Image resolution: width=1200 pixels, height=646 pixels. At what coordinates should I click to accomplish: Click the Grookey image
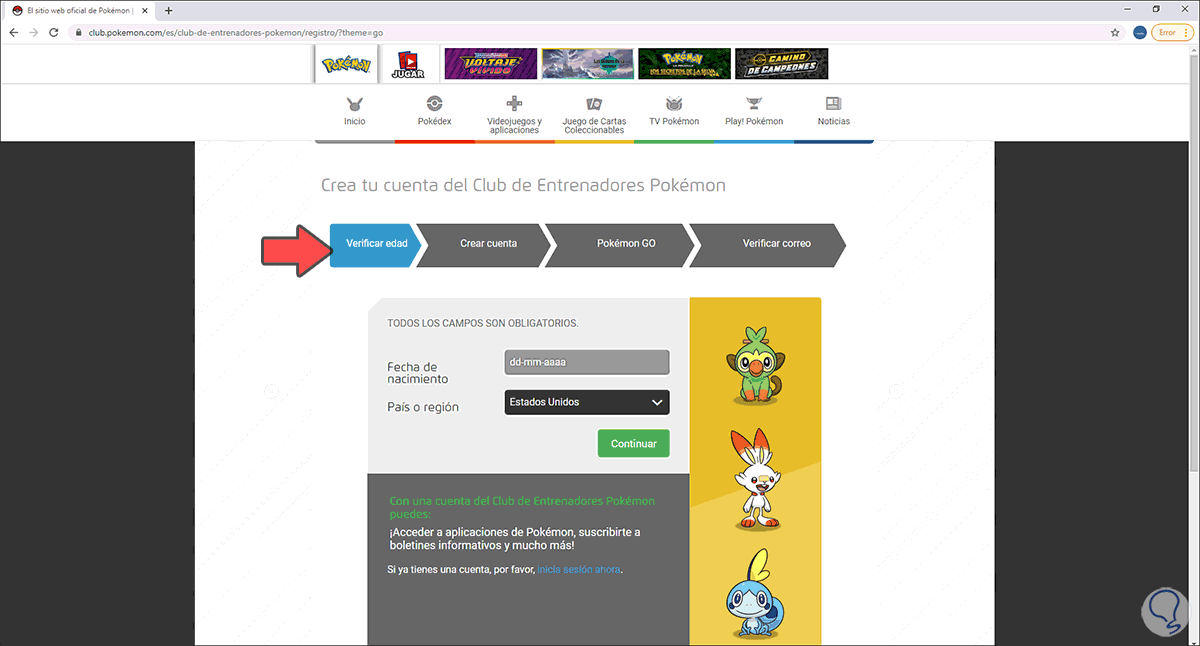pos(755,363)
